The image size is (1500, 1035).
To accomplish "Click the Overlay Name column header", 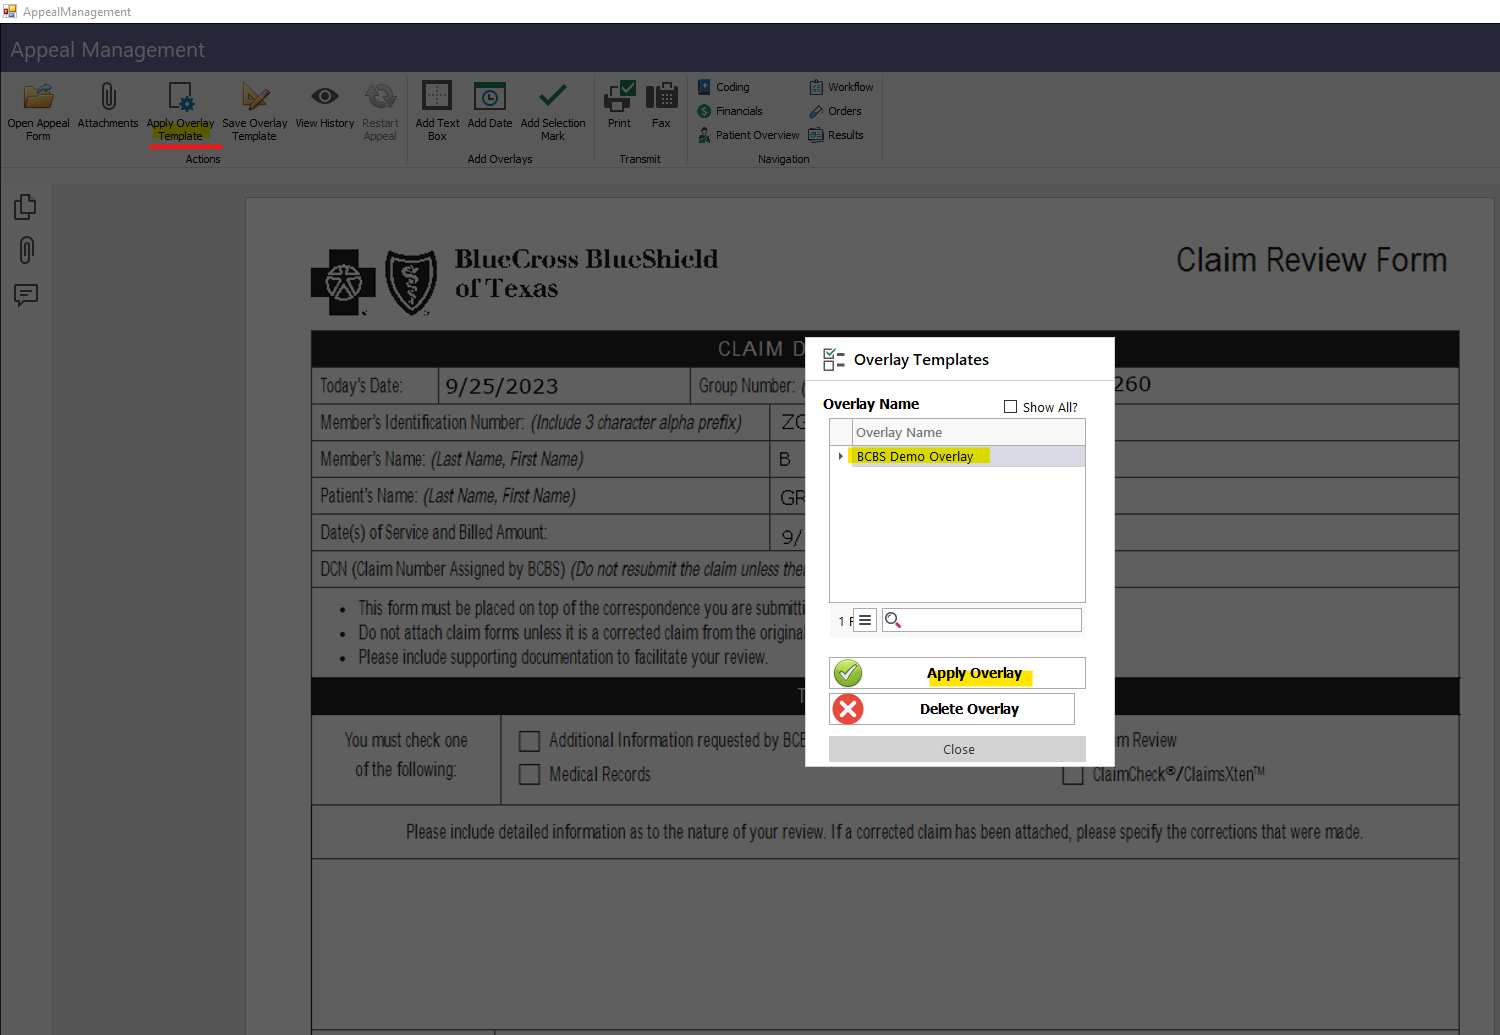I will click(968, 432).
